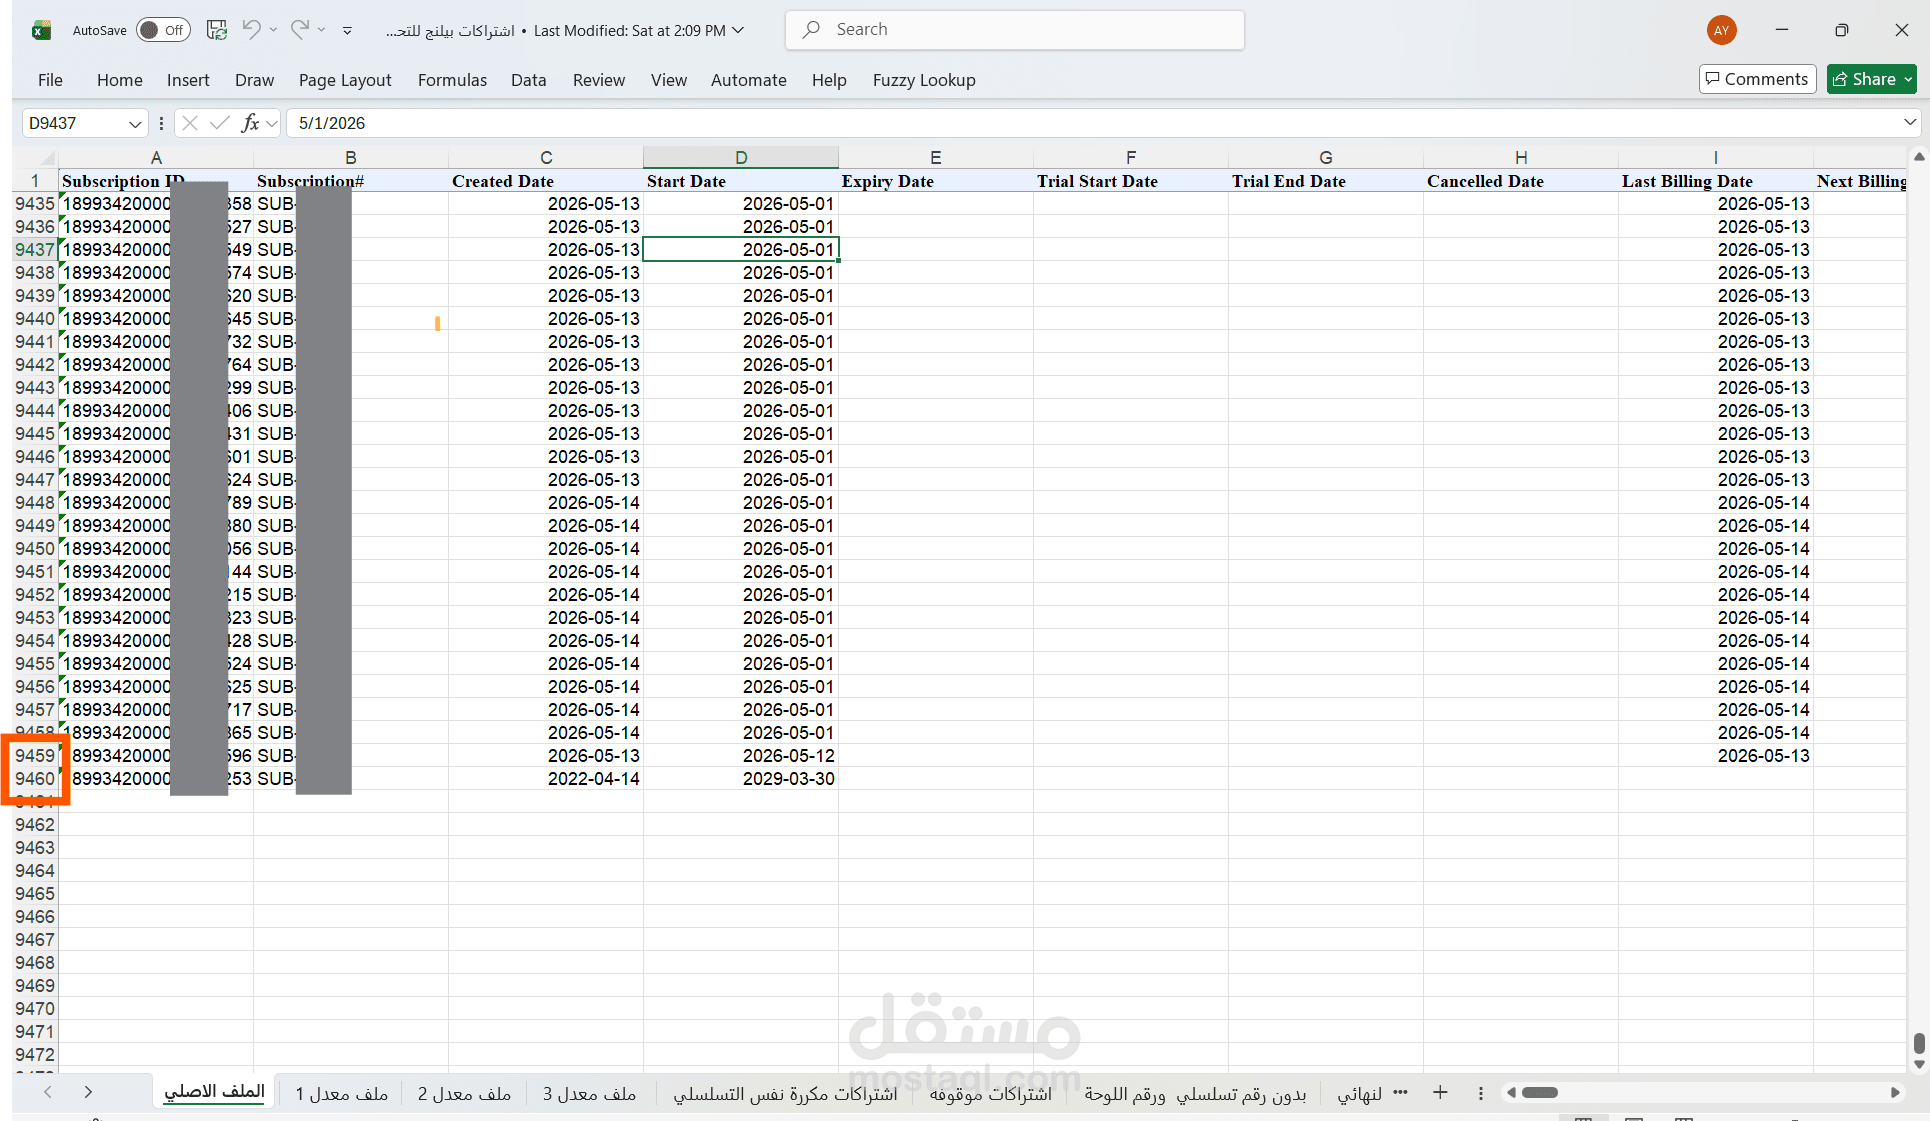The width and height of the screenshot is (1930, 1121).
Task: Click the formula bar showing 5/1/2026
Action: coord(1090,123)
